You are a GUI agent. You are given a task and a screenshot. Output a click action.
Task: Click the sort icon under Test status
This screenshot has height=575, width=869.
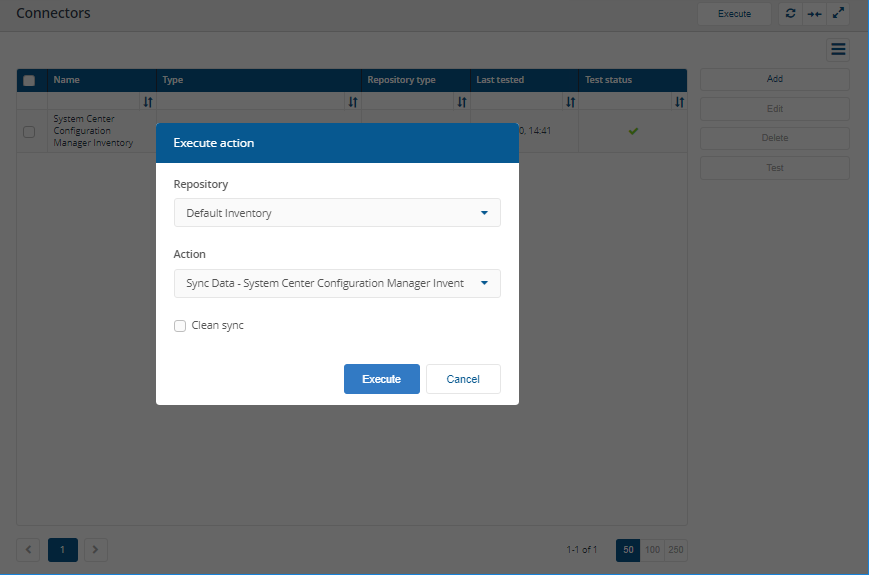coord(679,102)
